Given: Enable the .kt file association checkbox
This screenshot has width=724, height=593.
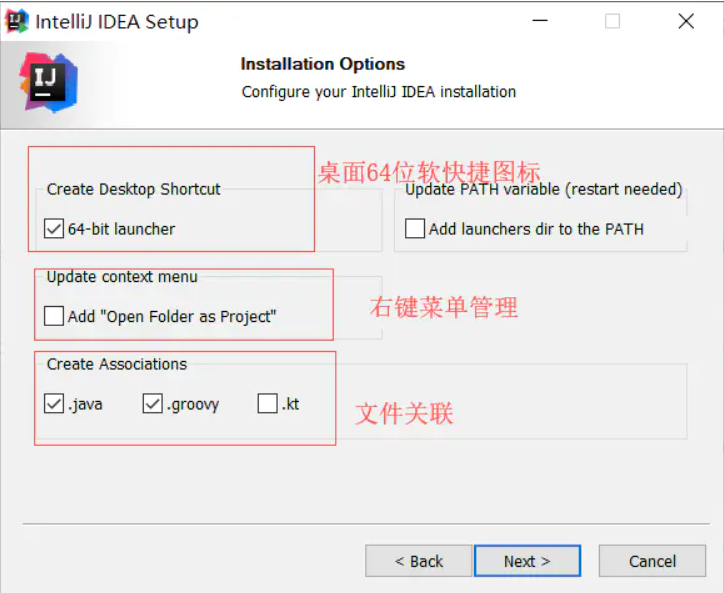Looking at the screenshot, I should click(267, 404).
